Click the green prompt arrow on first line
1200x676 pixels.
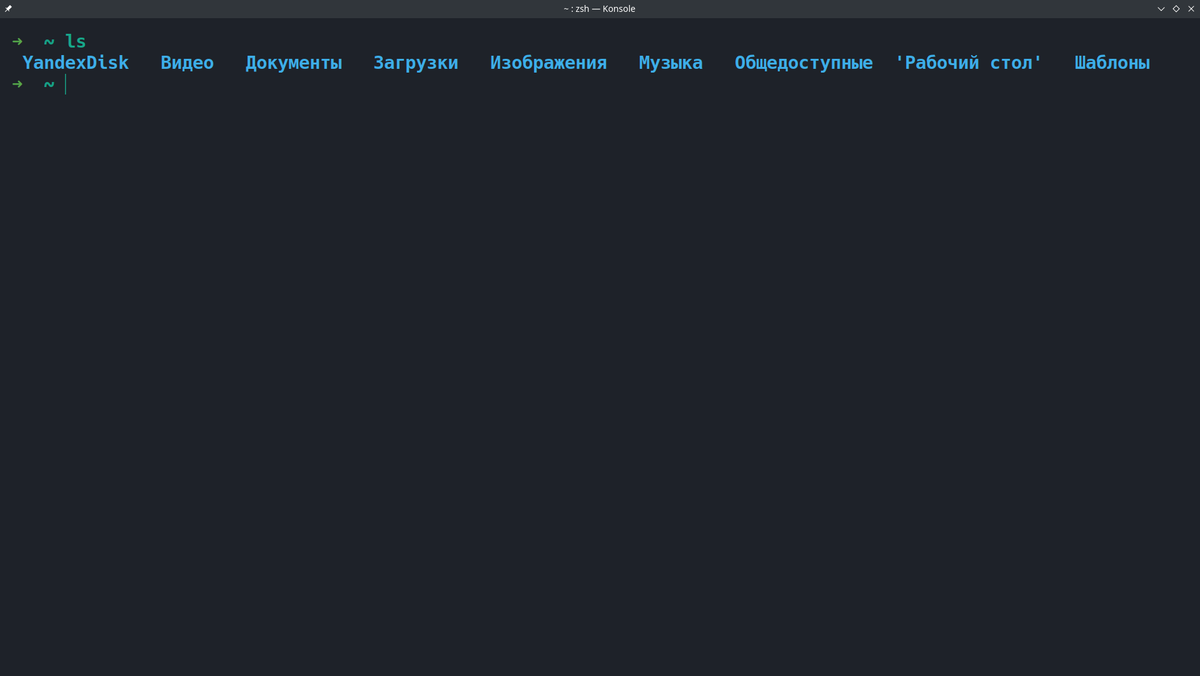pyautogui.click(x=16, y=41)
